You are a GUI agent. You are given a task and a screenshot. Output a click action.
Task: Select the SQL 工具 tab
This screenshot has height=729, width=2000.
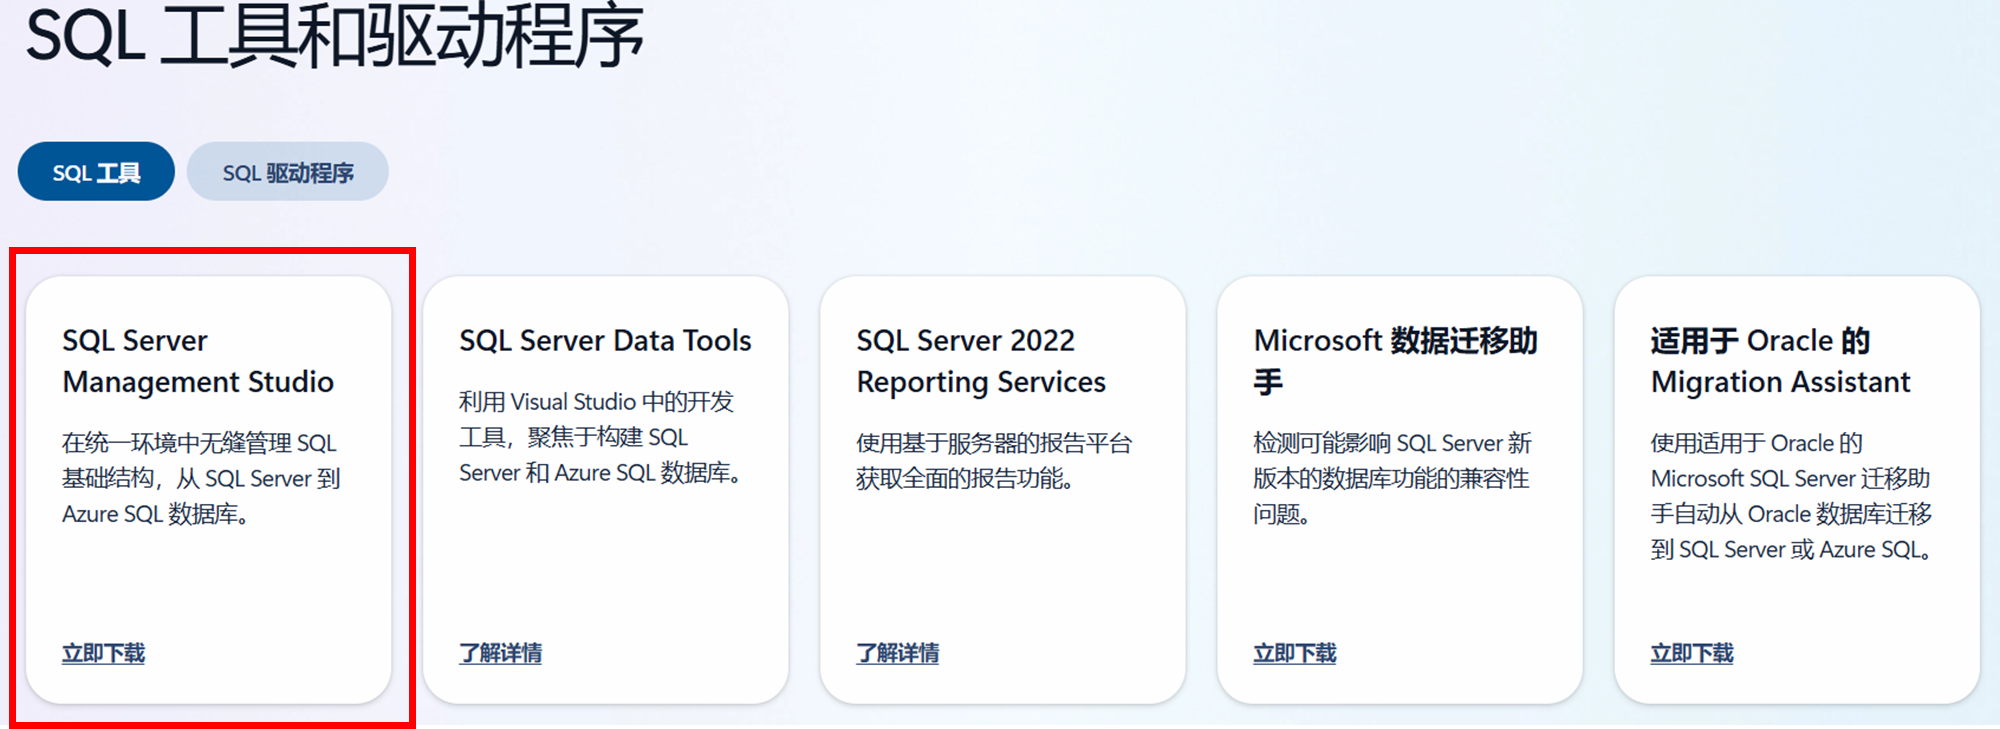tap(96, 172)
